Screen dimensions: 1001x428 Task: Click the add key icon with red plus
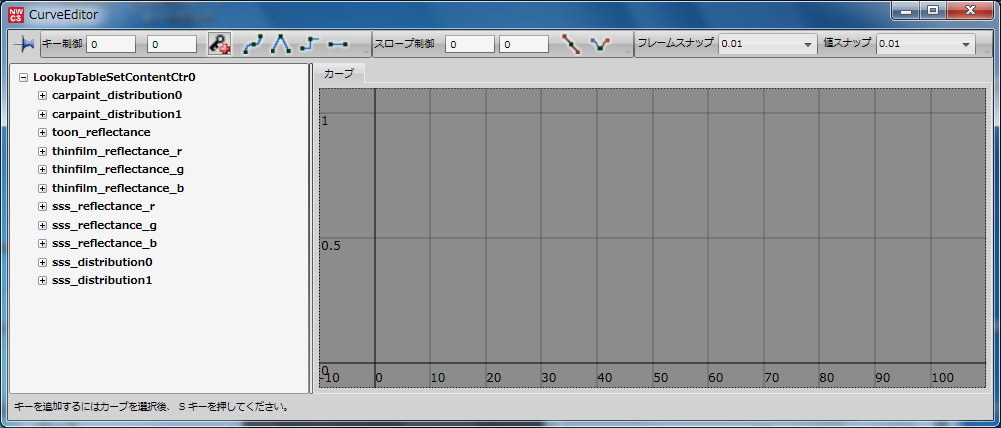click(x=219, y=44)
